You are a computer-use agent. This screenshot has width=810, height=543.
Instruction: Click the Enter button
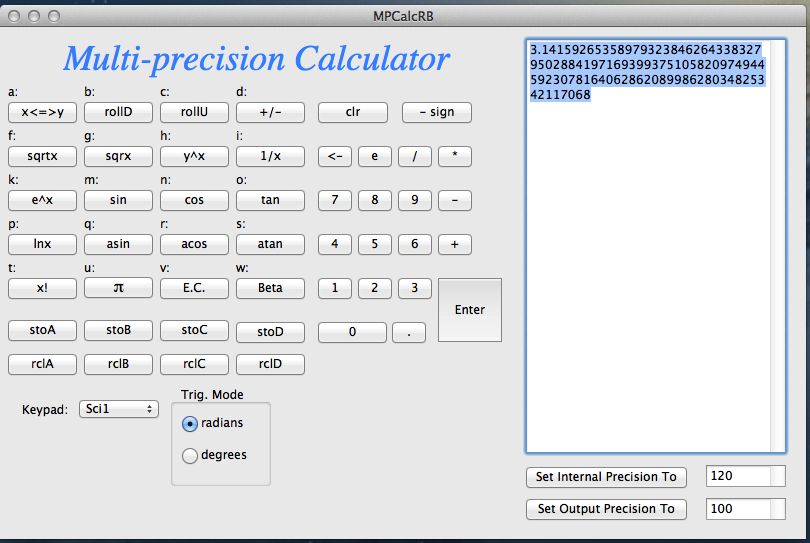pyautogui.click(x=469, y=310)
